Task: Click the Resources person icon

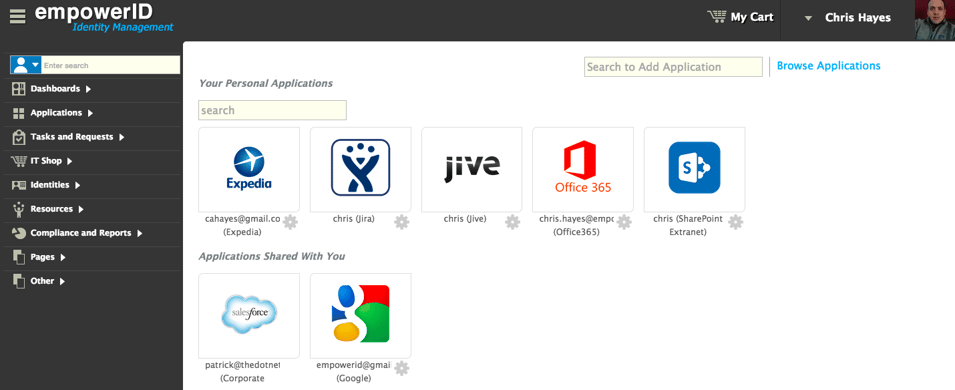Action: pos(19,209)
